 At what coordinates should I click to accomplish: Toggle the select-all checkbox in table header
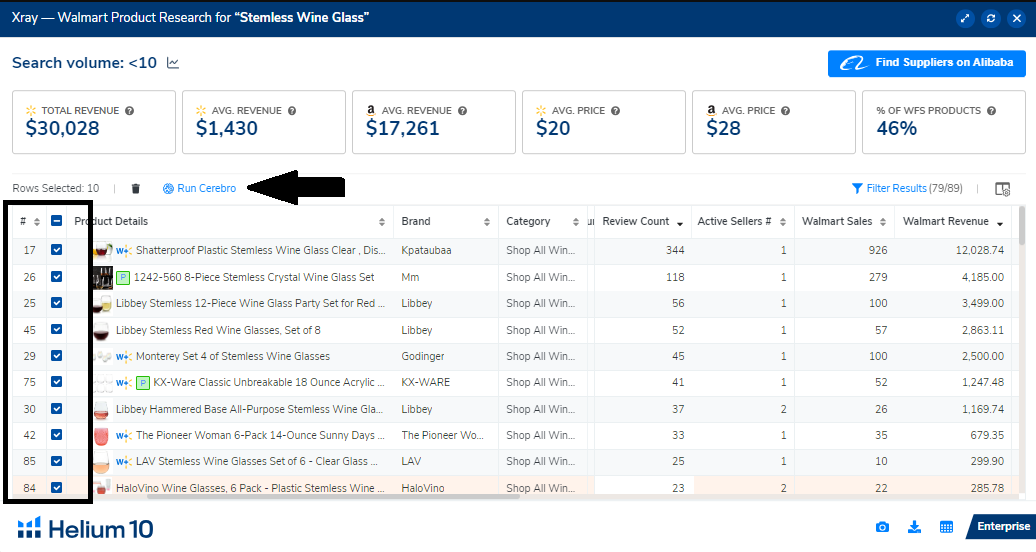click(x=57, y=221)
